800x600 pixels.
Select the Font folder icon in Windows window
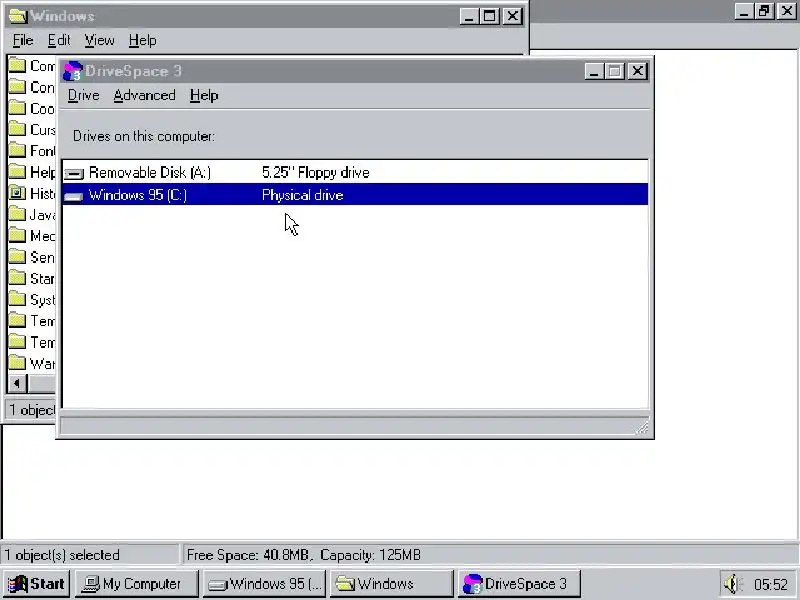pyautogui.click(x=17, y=151)
